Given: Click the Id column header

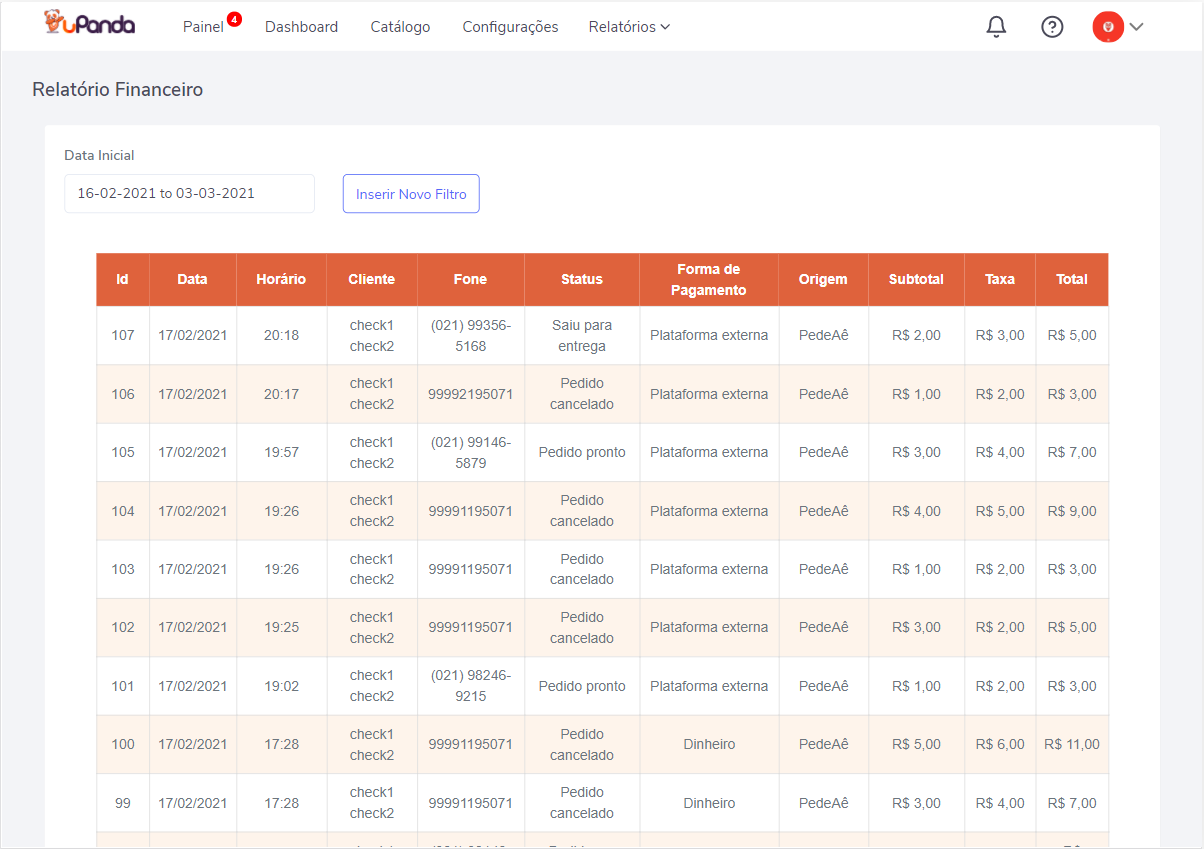Looking at the screenshot, I should click(x=122, y=280).
